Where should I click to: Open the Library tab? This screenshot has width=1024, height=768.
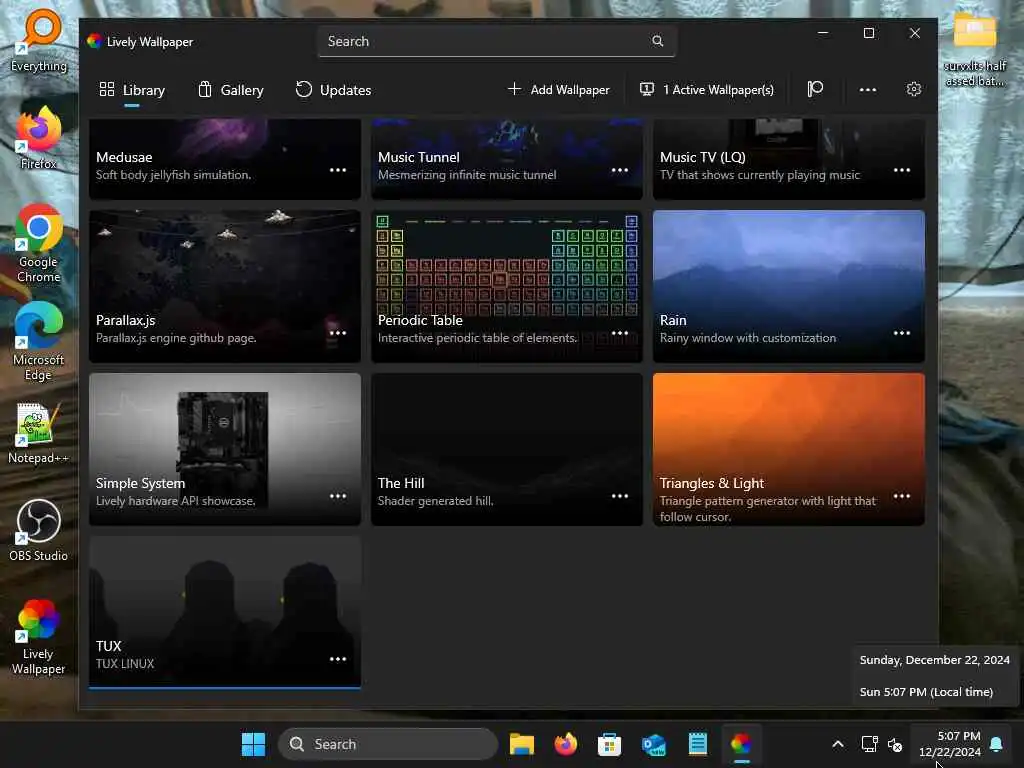pyautogui.click(x=132, y=90)
